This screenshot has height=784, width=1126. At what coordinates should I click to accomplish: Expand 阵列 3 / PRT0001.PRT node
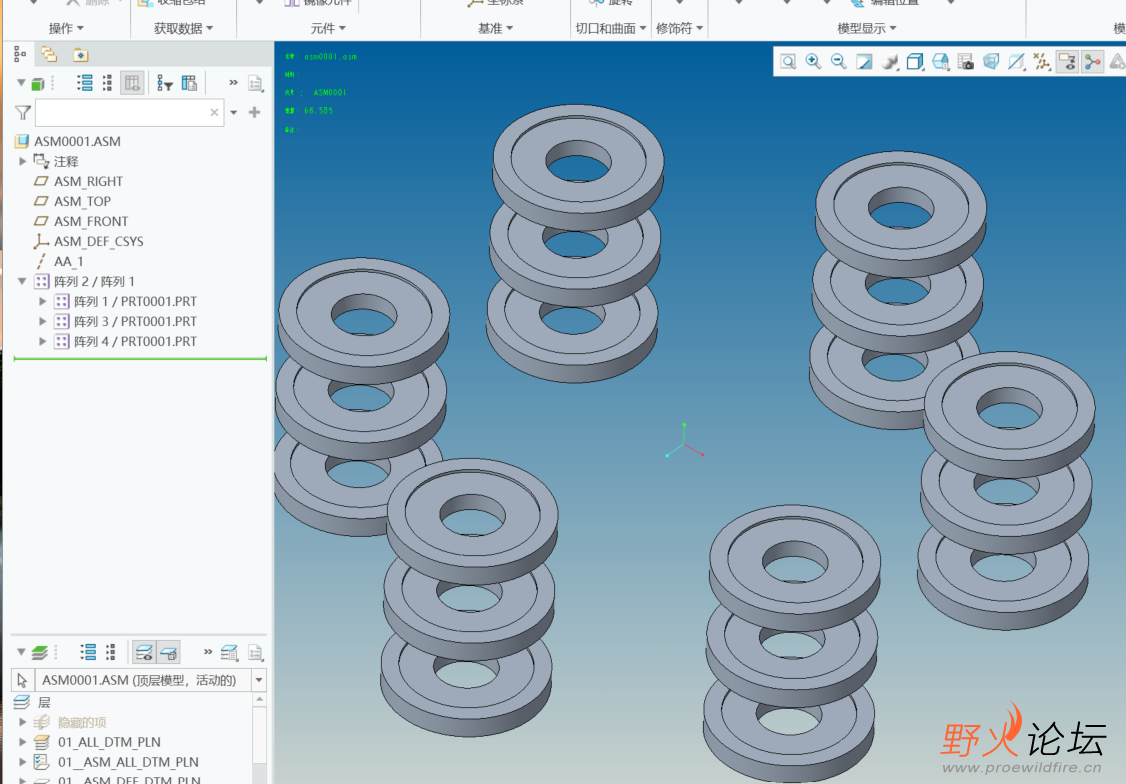tap(43, 322)
